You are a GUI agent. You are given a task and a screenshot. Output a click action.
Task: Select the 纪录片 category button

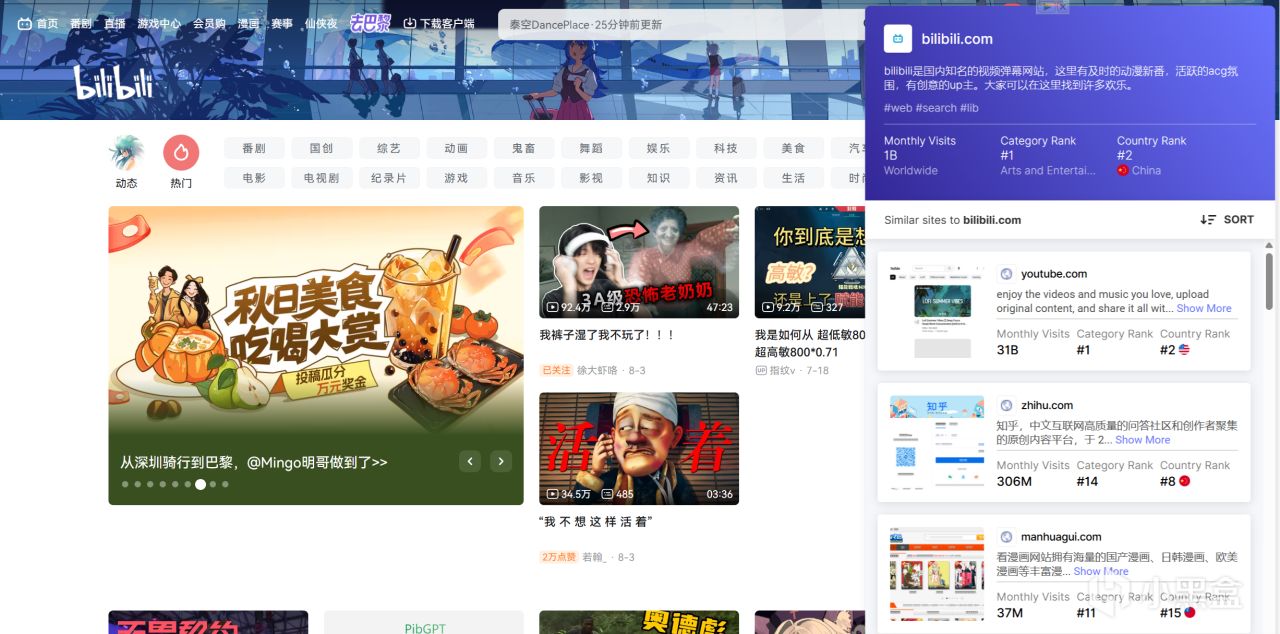click(389, 178)
